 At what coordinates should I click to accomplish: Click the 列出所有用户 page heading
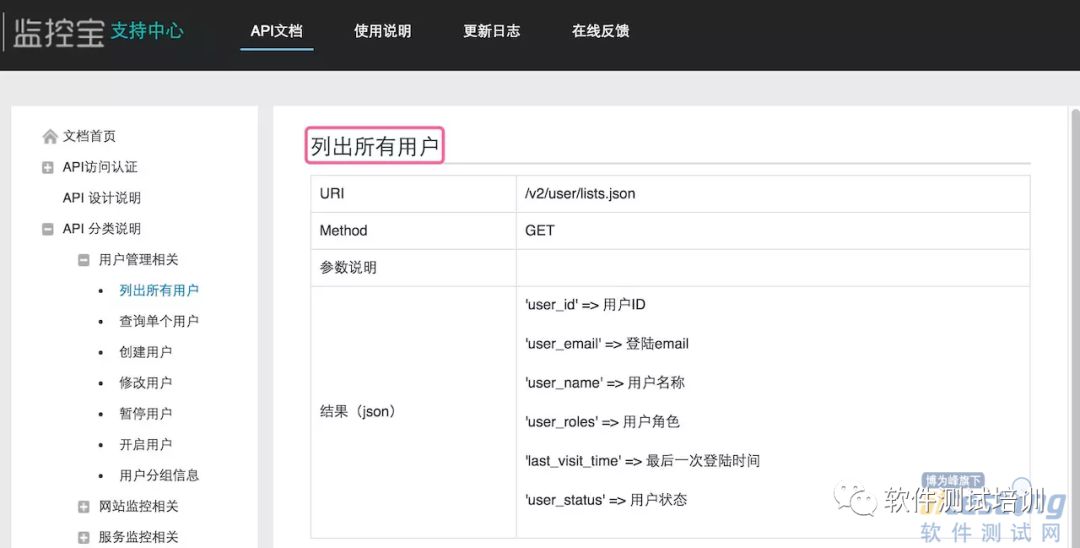[x=375, y=146]
